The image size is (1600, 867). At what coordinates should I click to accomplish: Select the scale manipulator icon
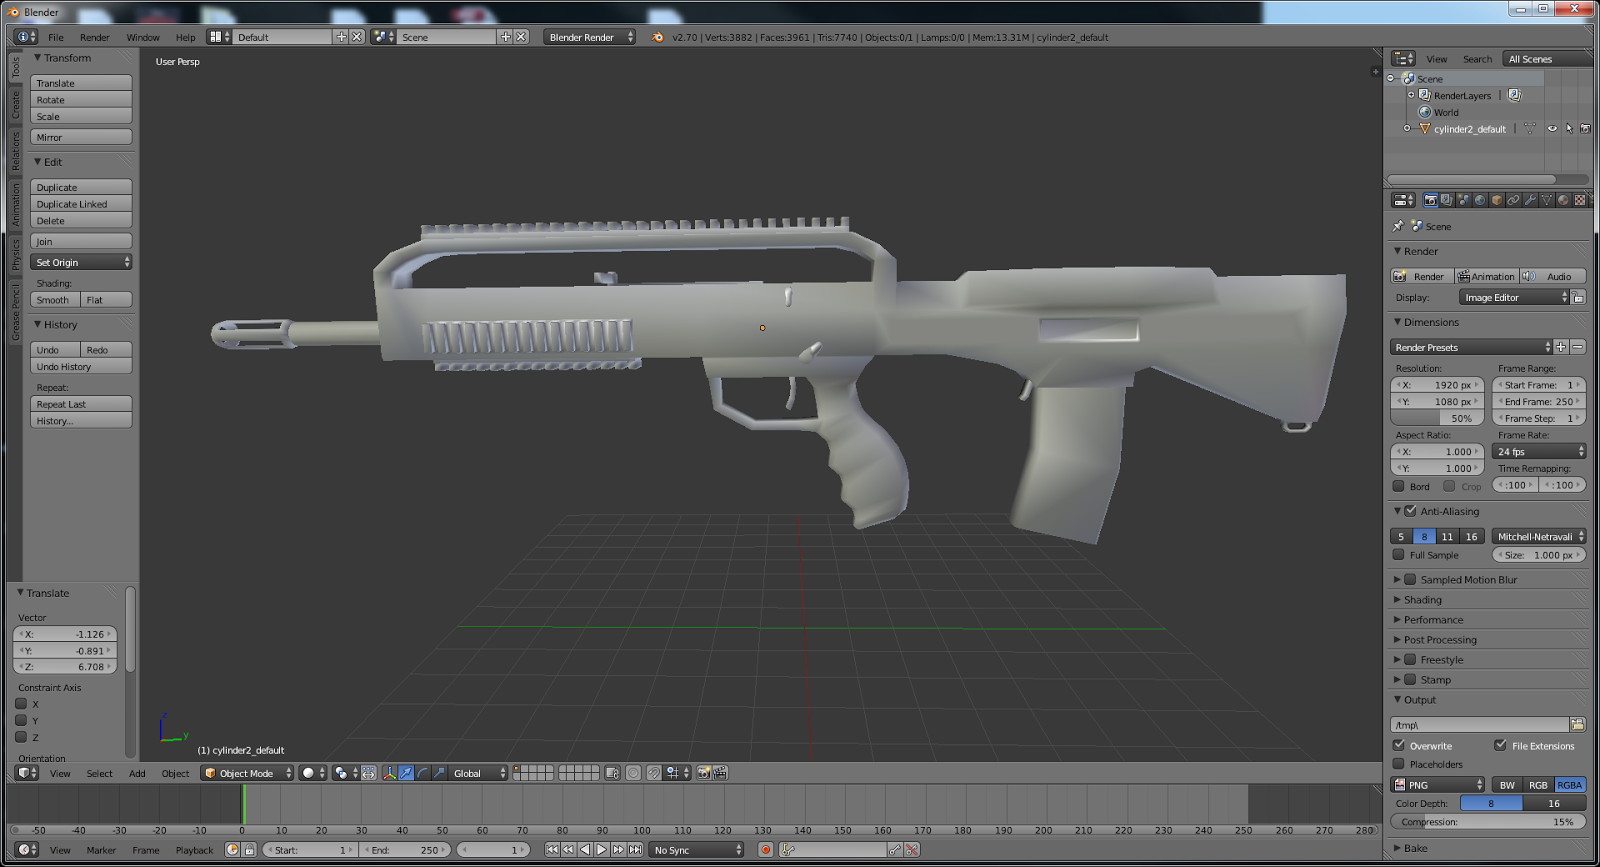[439, 773]
